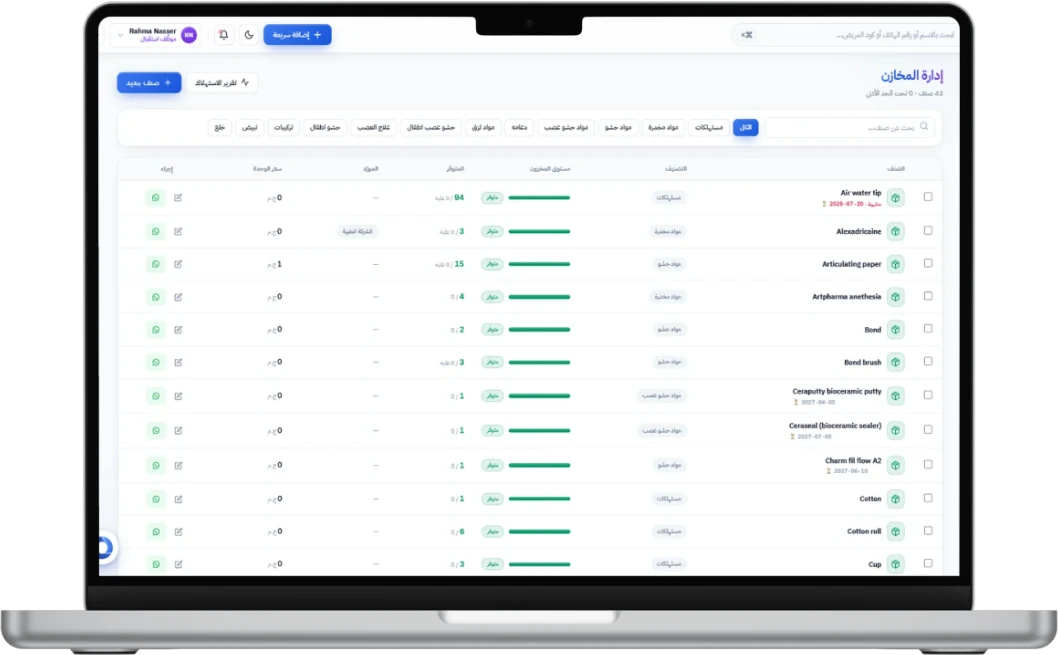The height and width of the screenshot is (655, 1058).
Task: Edit the Bond brush item
Action: click(x=178, y=362)
